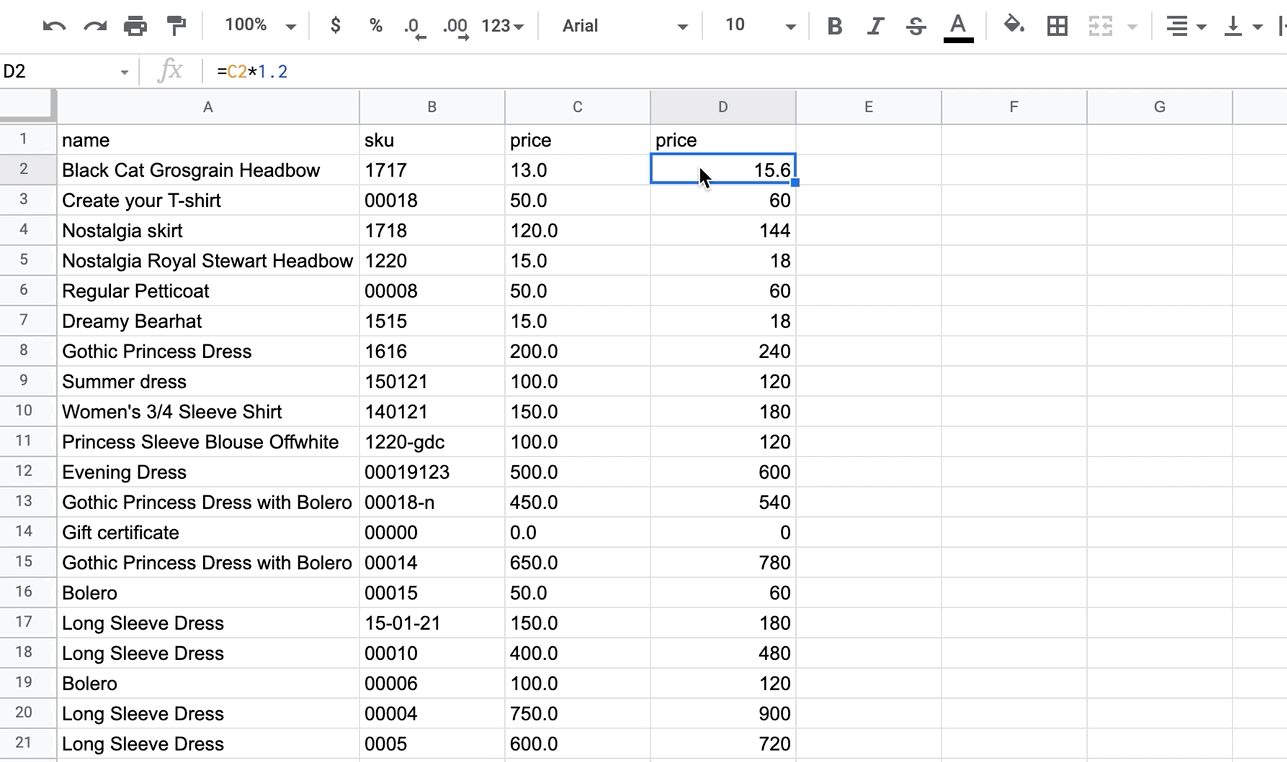The image size is (1287, 762).
Task: Click computed price cell '240'
Action: point(723,351)
